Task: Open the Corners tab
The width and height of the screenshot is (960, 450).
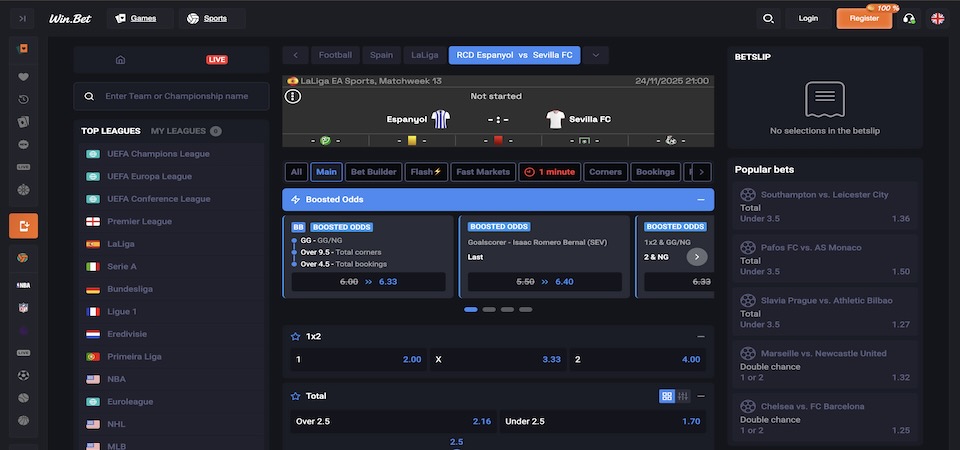Action: pos(606,172)
